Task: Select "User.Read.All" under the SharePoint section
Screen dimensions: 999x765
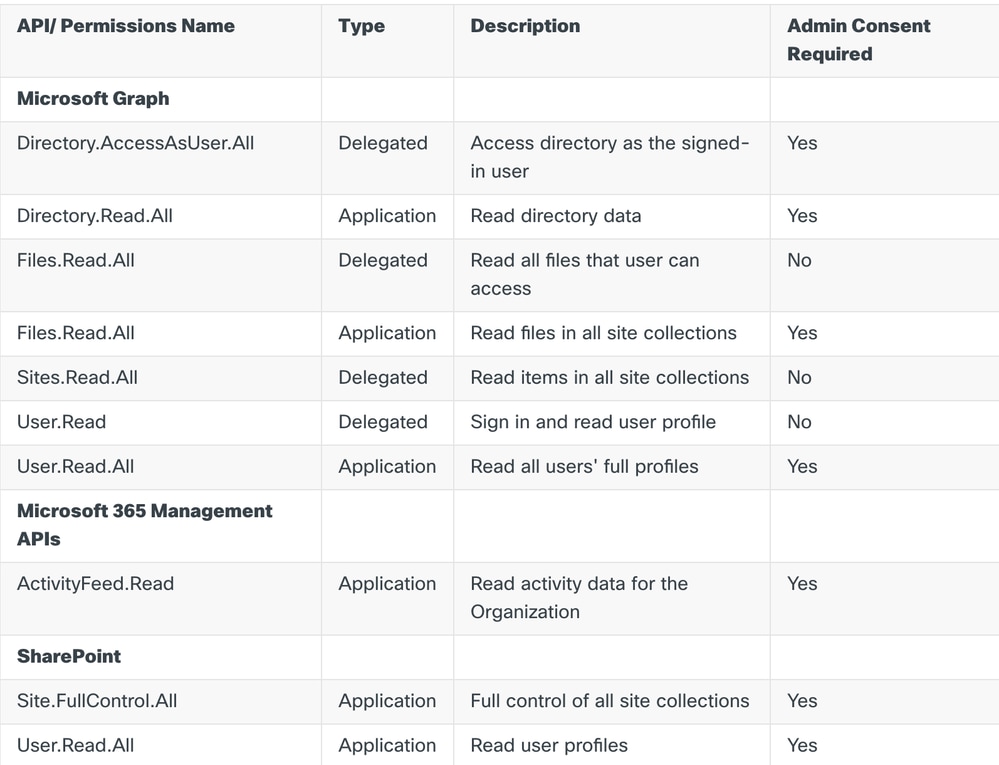Action: tap(76, 746)
